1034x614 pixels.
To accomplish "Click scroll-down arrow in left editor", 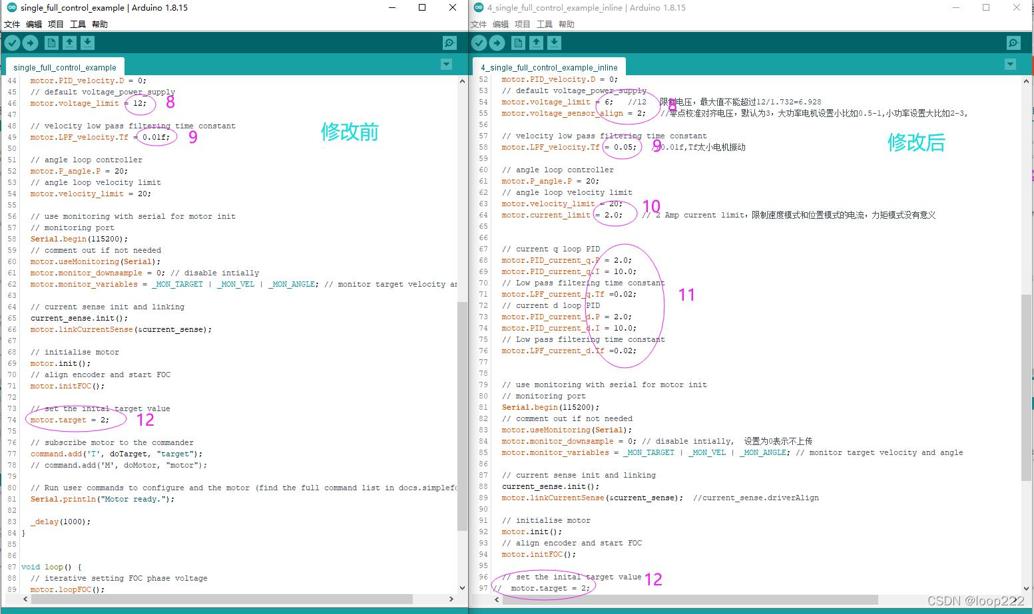I will coord(462,588).
